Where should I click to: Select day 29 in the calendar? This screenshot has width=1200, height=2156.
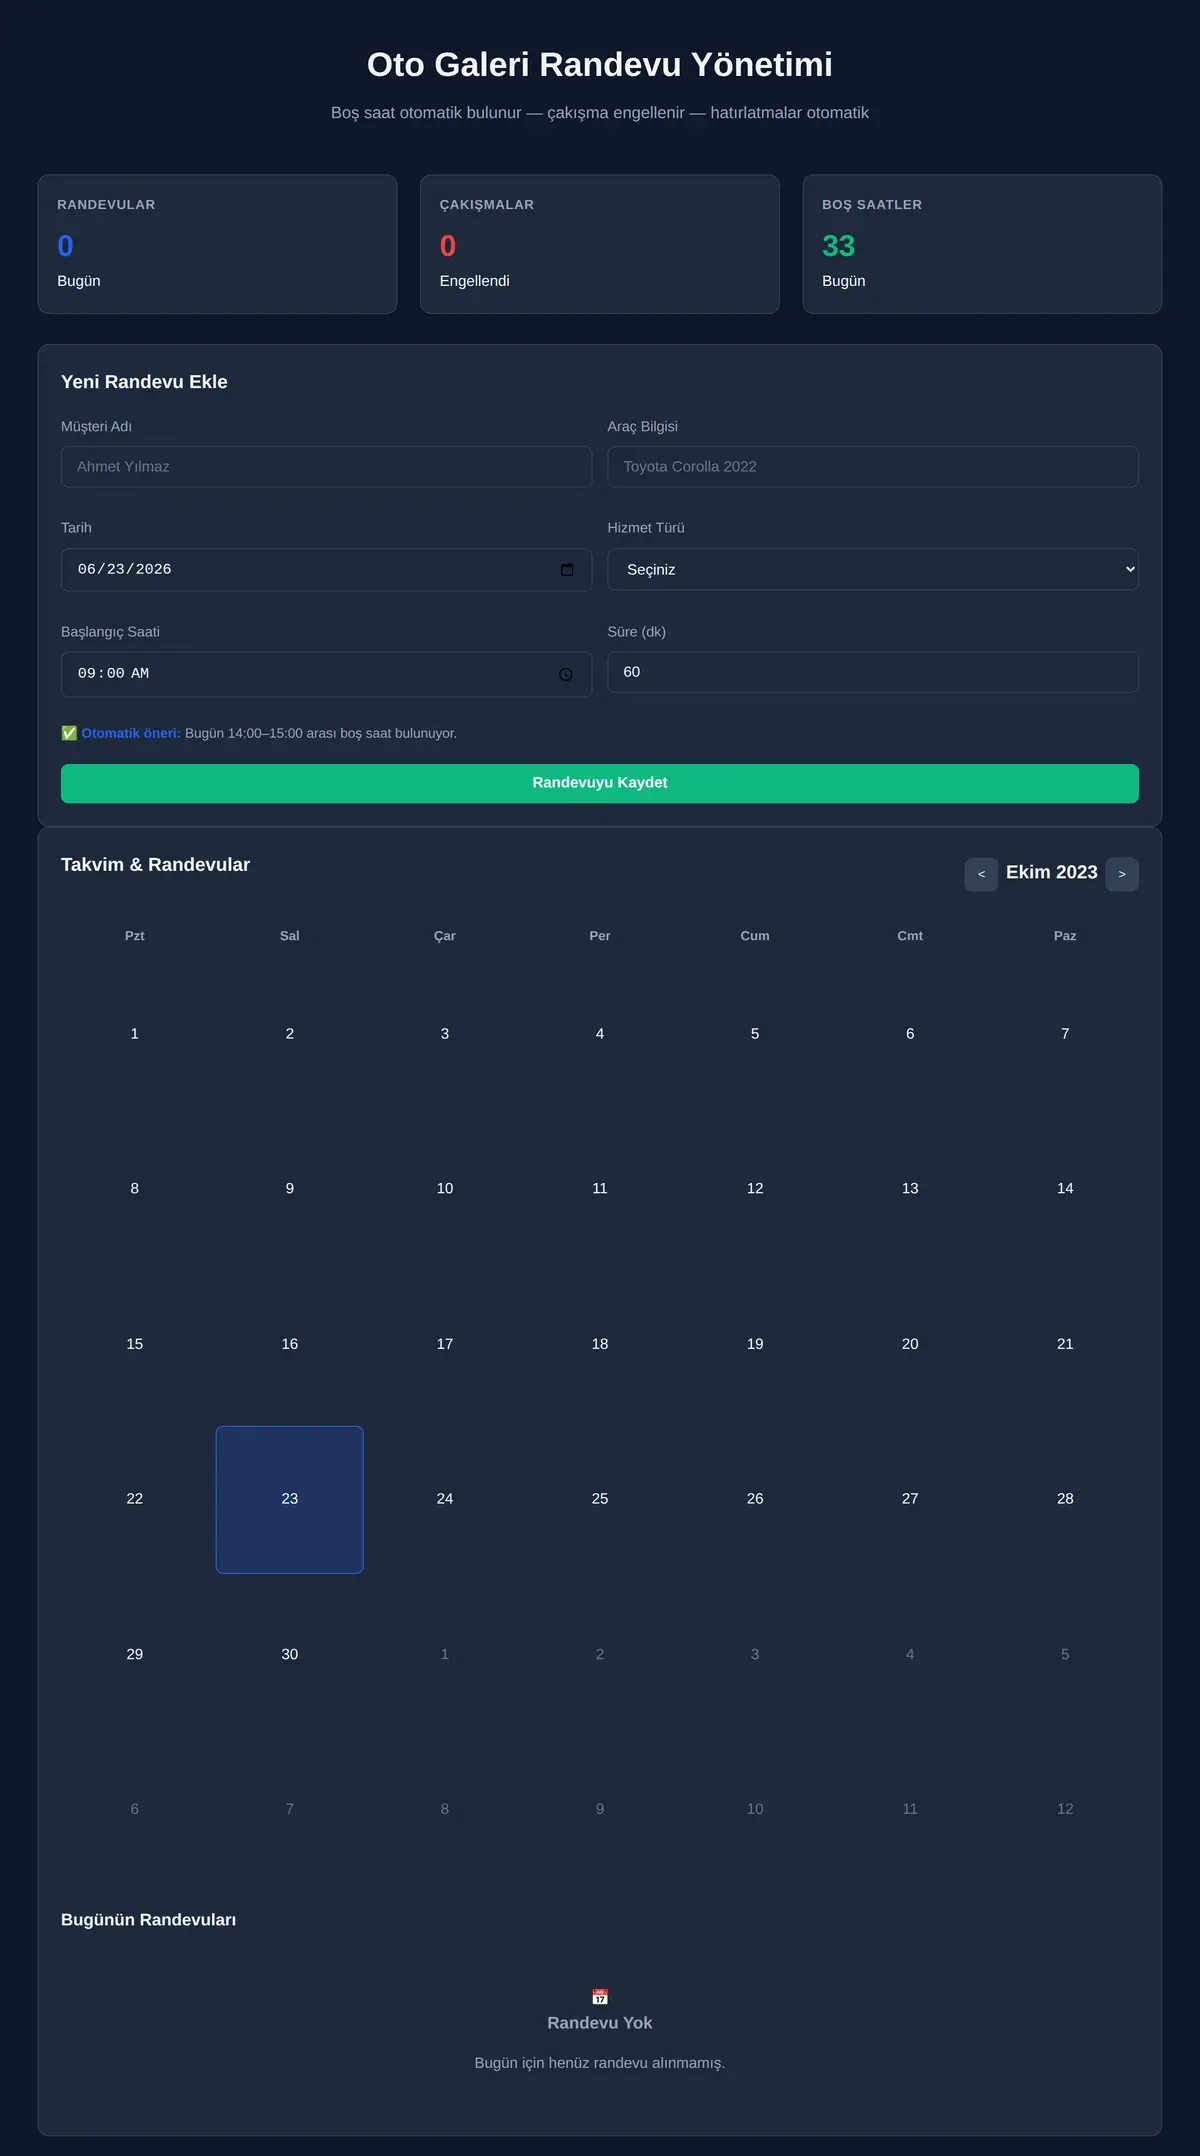point(135,1654)
